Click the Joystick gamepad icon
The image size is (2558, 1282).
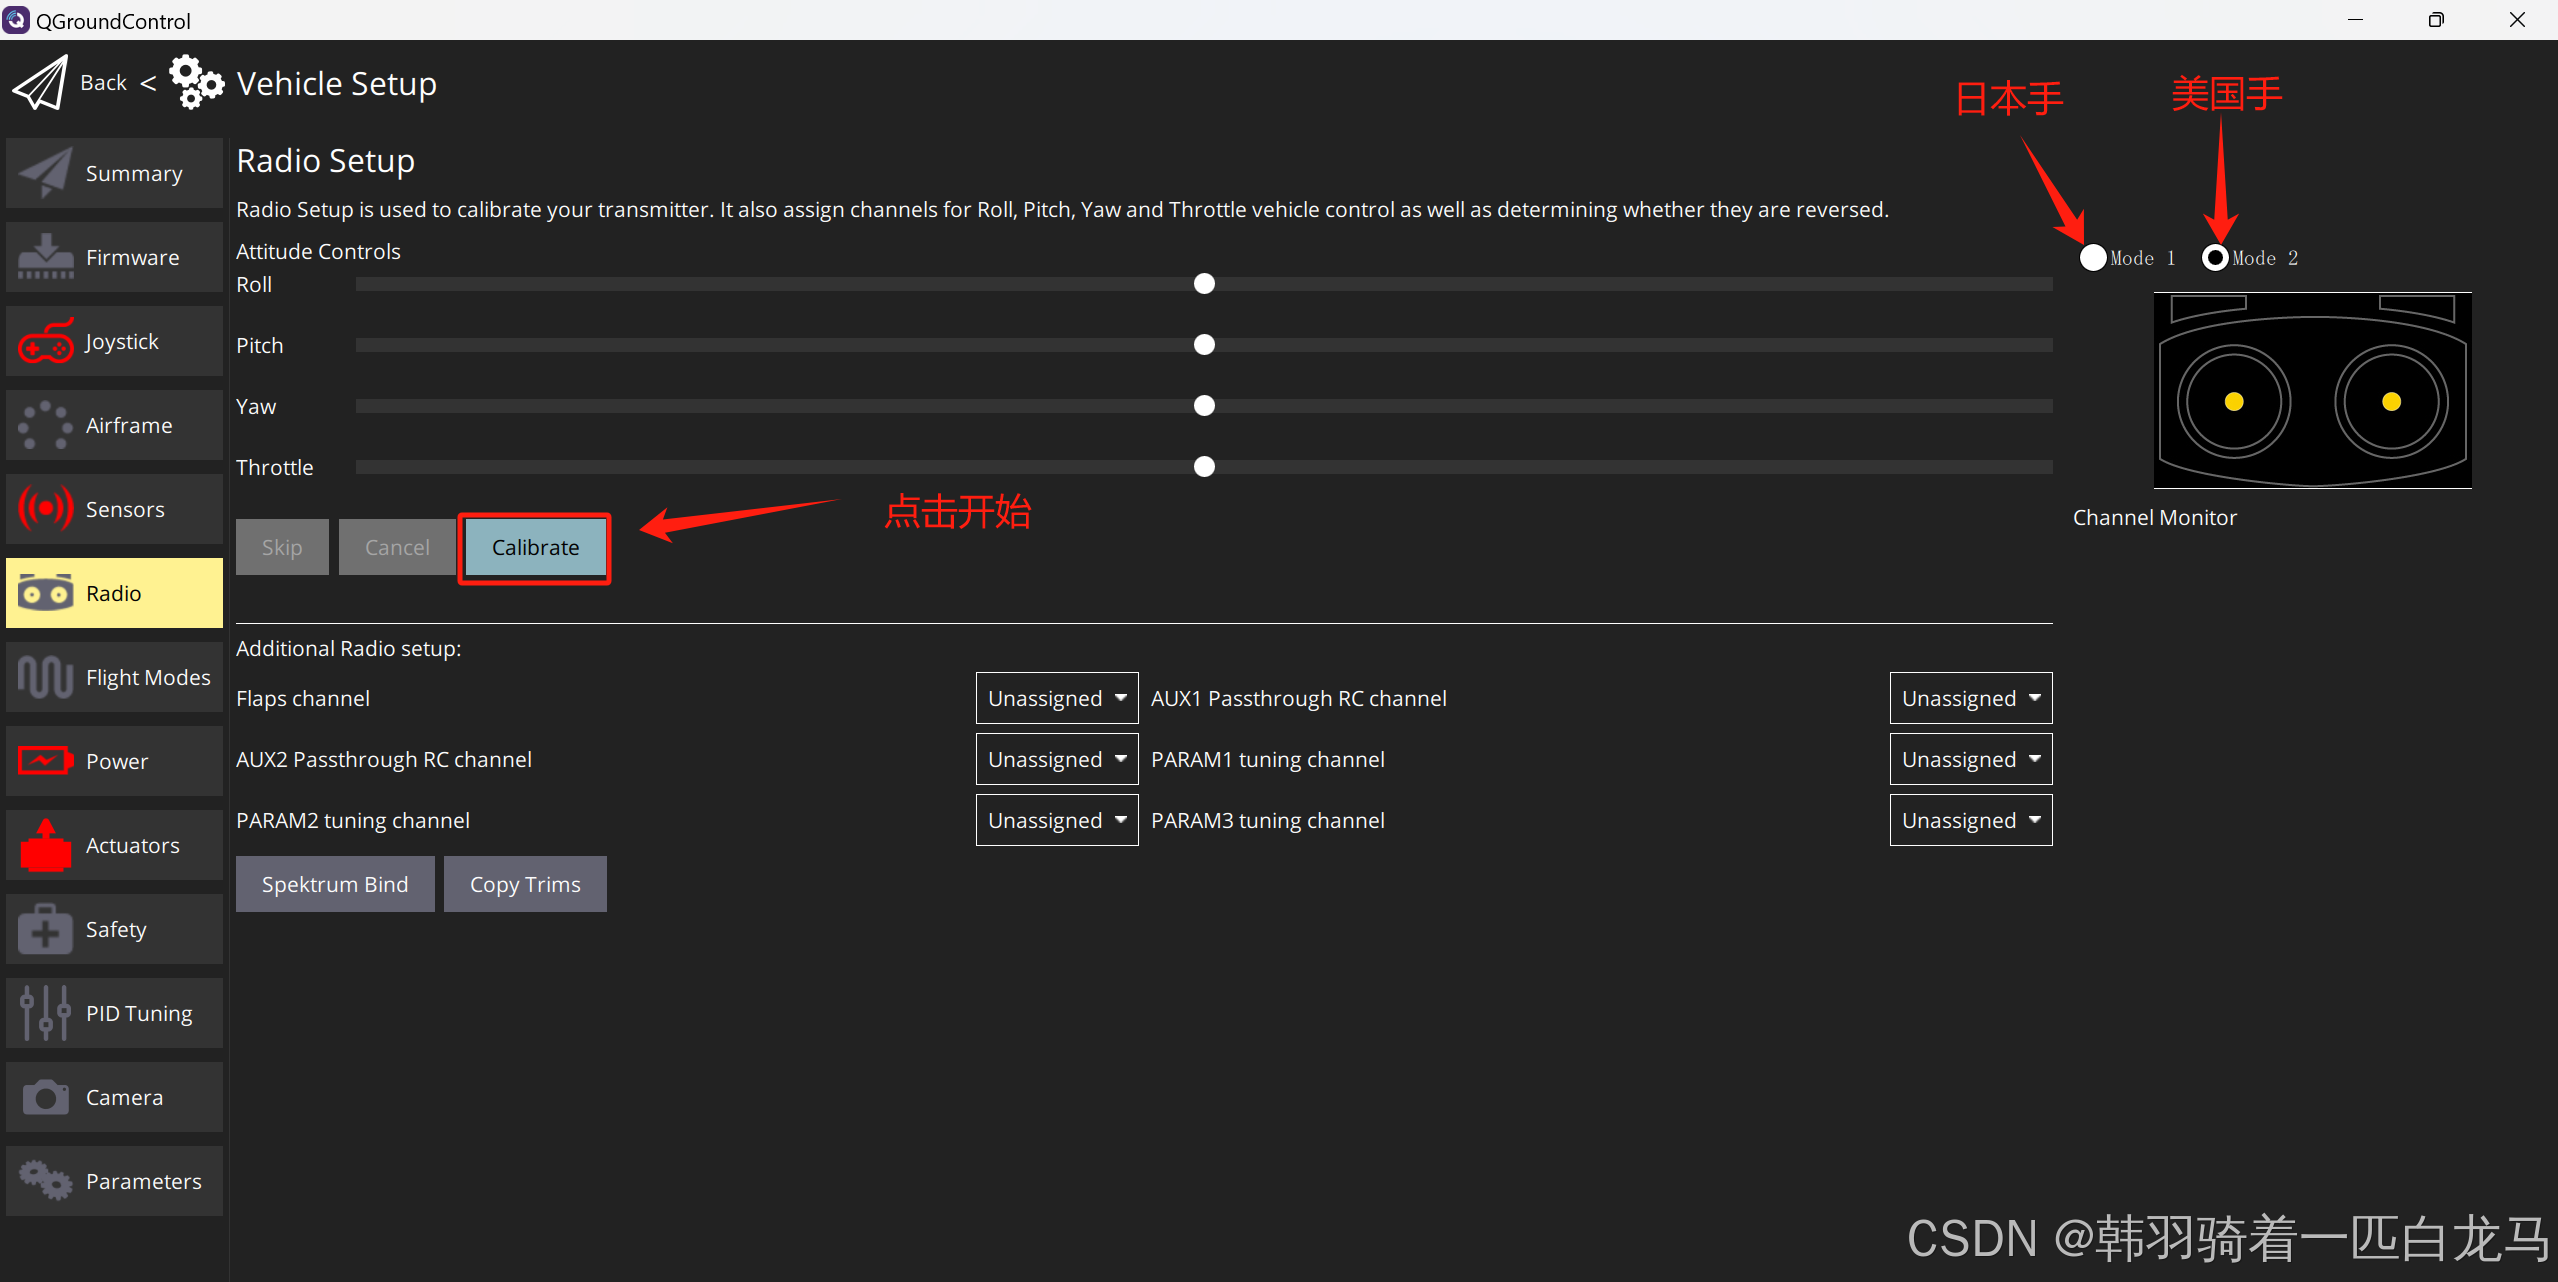coord(45,342)
